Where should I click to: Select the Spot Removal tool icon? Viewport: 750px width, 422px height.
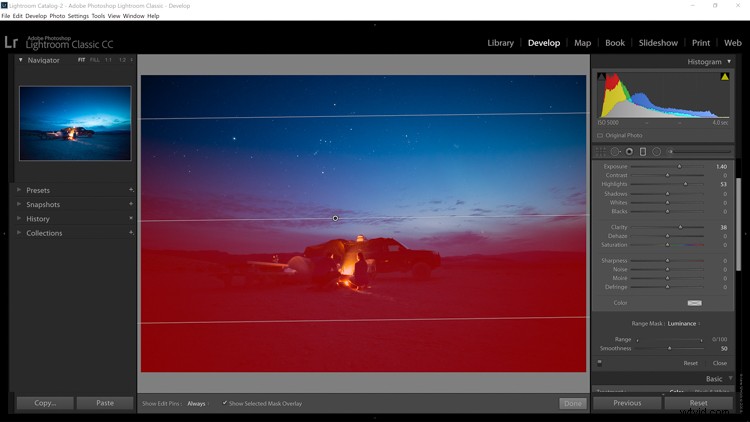pos(615,152)
